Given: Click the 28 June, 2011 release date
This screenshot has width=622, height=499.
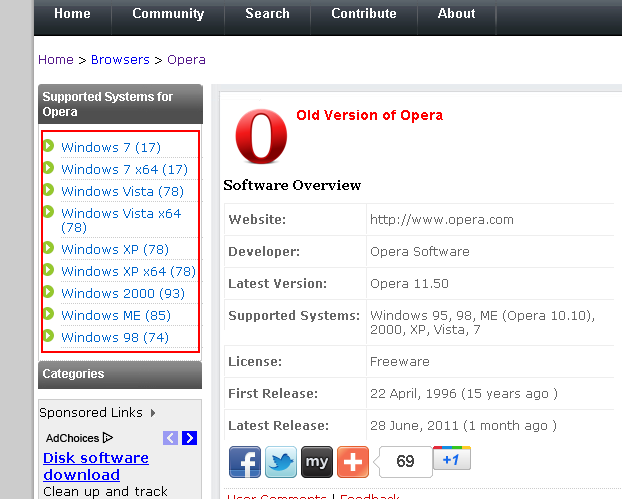Looking at the screenshot, I should [463, 426].
